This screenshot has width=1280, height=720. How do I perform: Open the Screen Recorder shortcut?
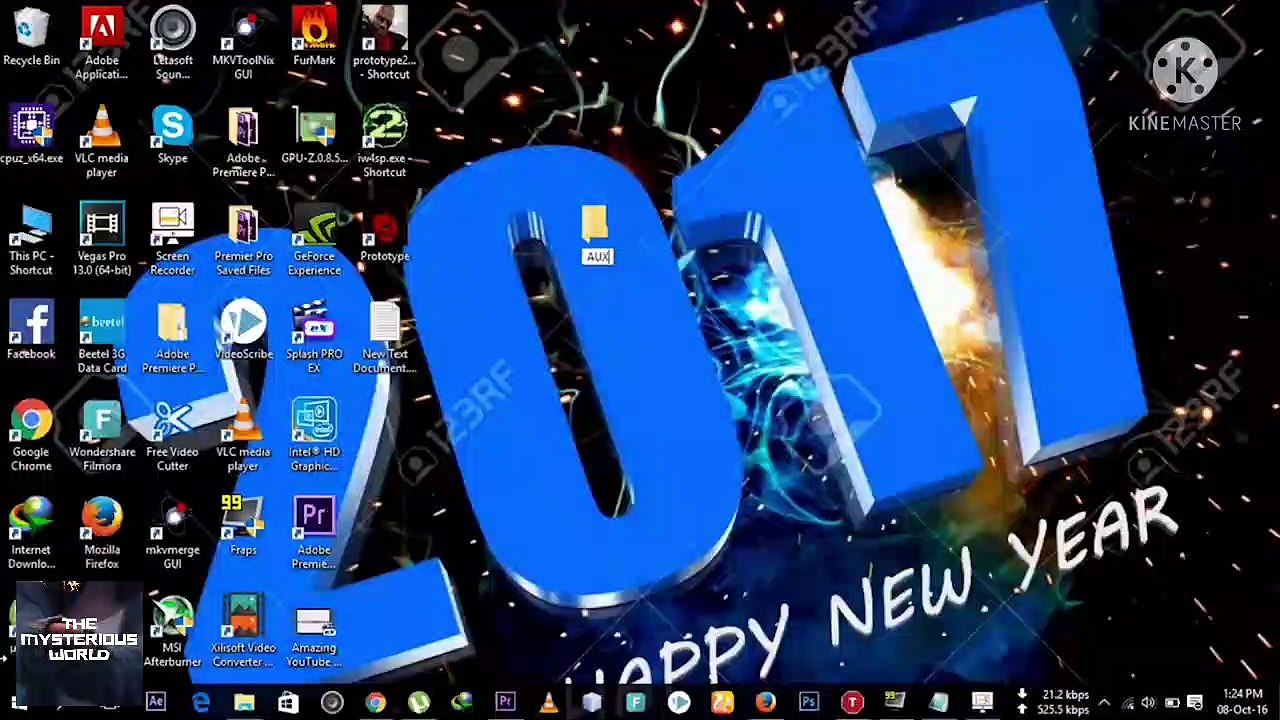click(x=172, y=240)
